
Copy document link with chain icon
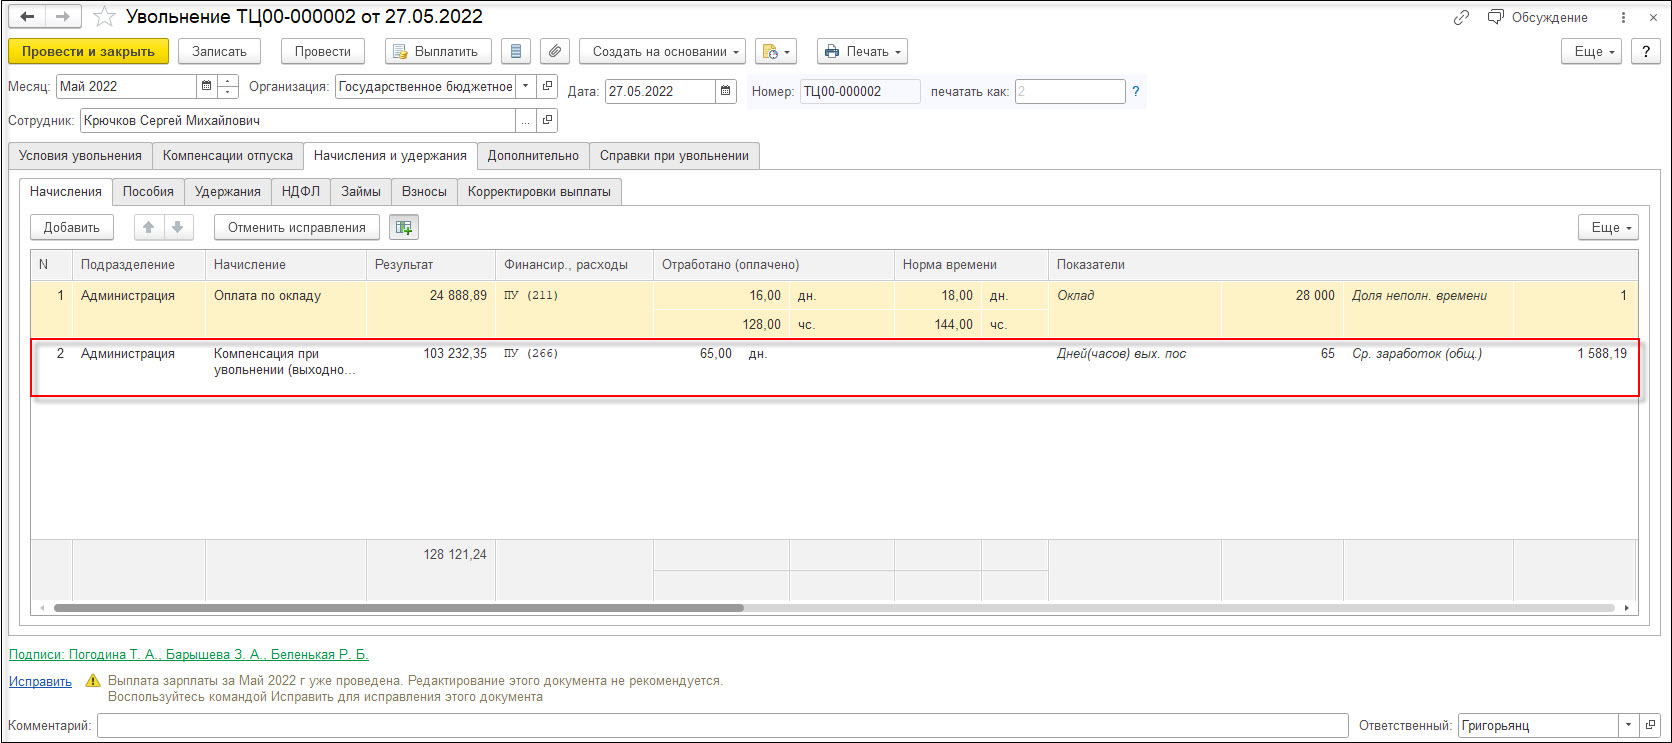[1461, 17]
